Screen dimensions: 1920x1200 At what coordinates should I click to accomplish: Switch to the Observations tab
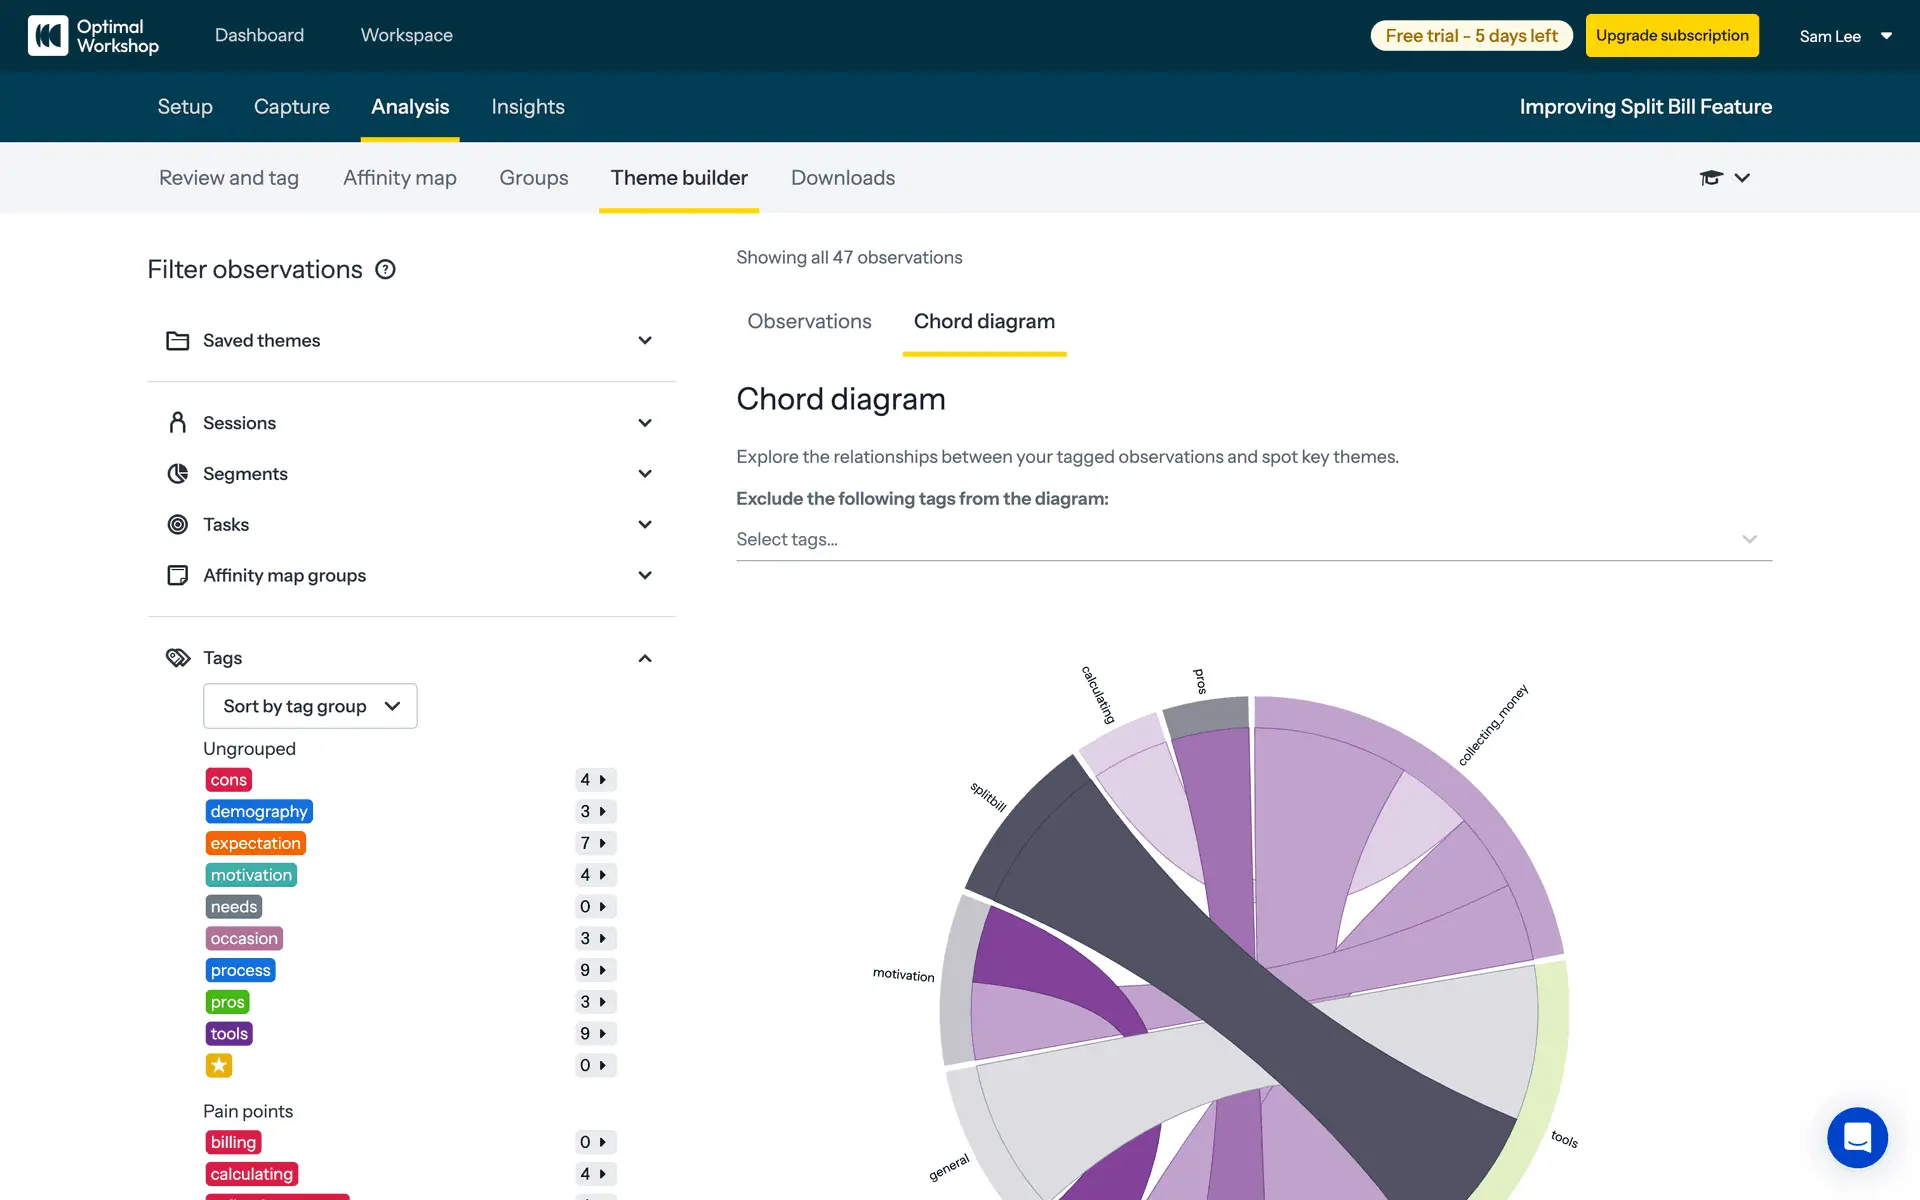pos(809,322)
